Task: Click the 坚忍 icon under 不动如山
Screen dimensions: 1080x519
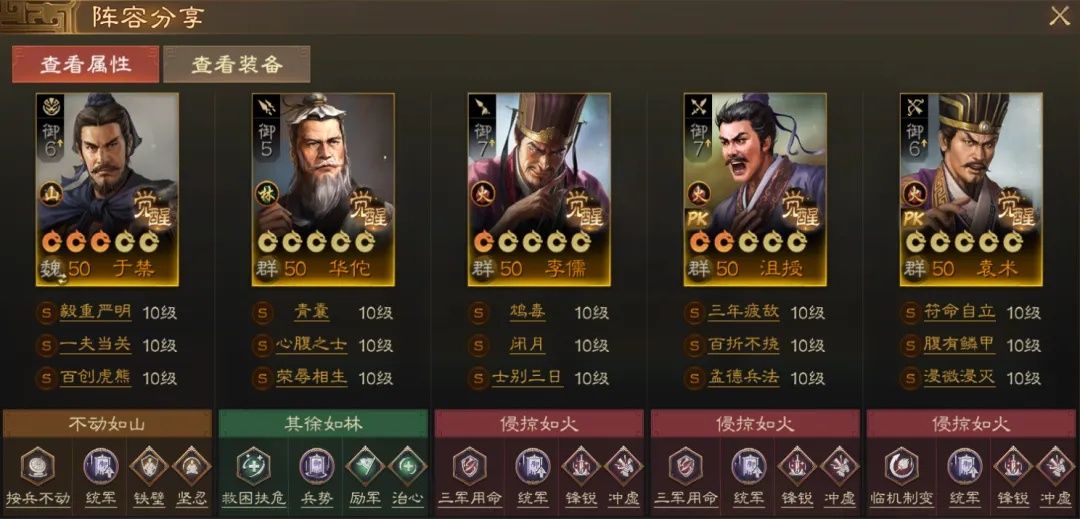Action: (191, 466)
